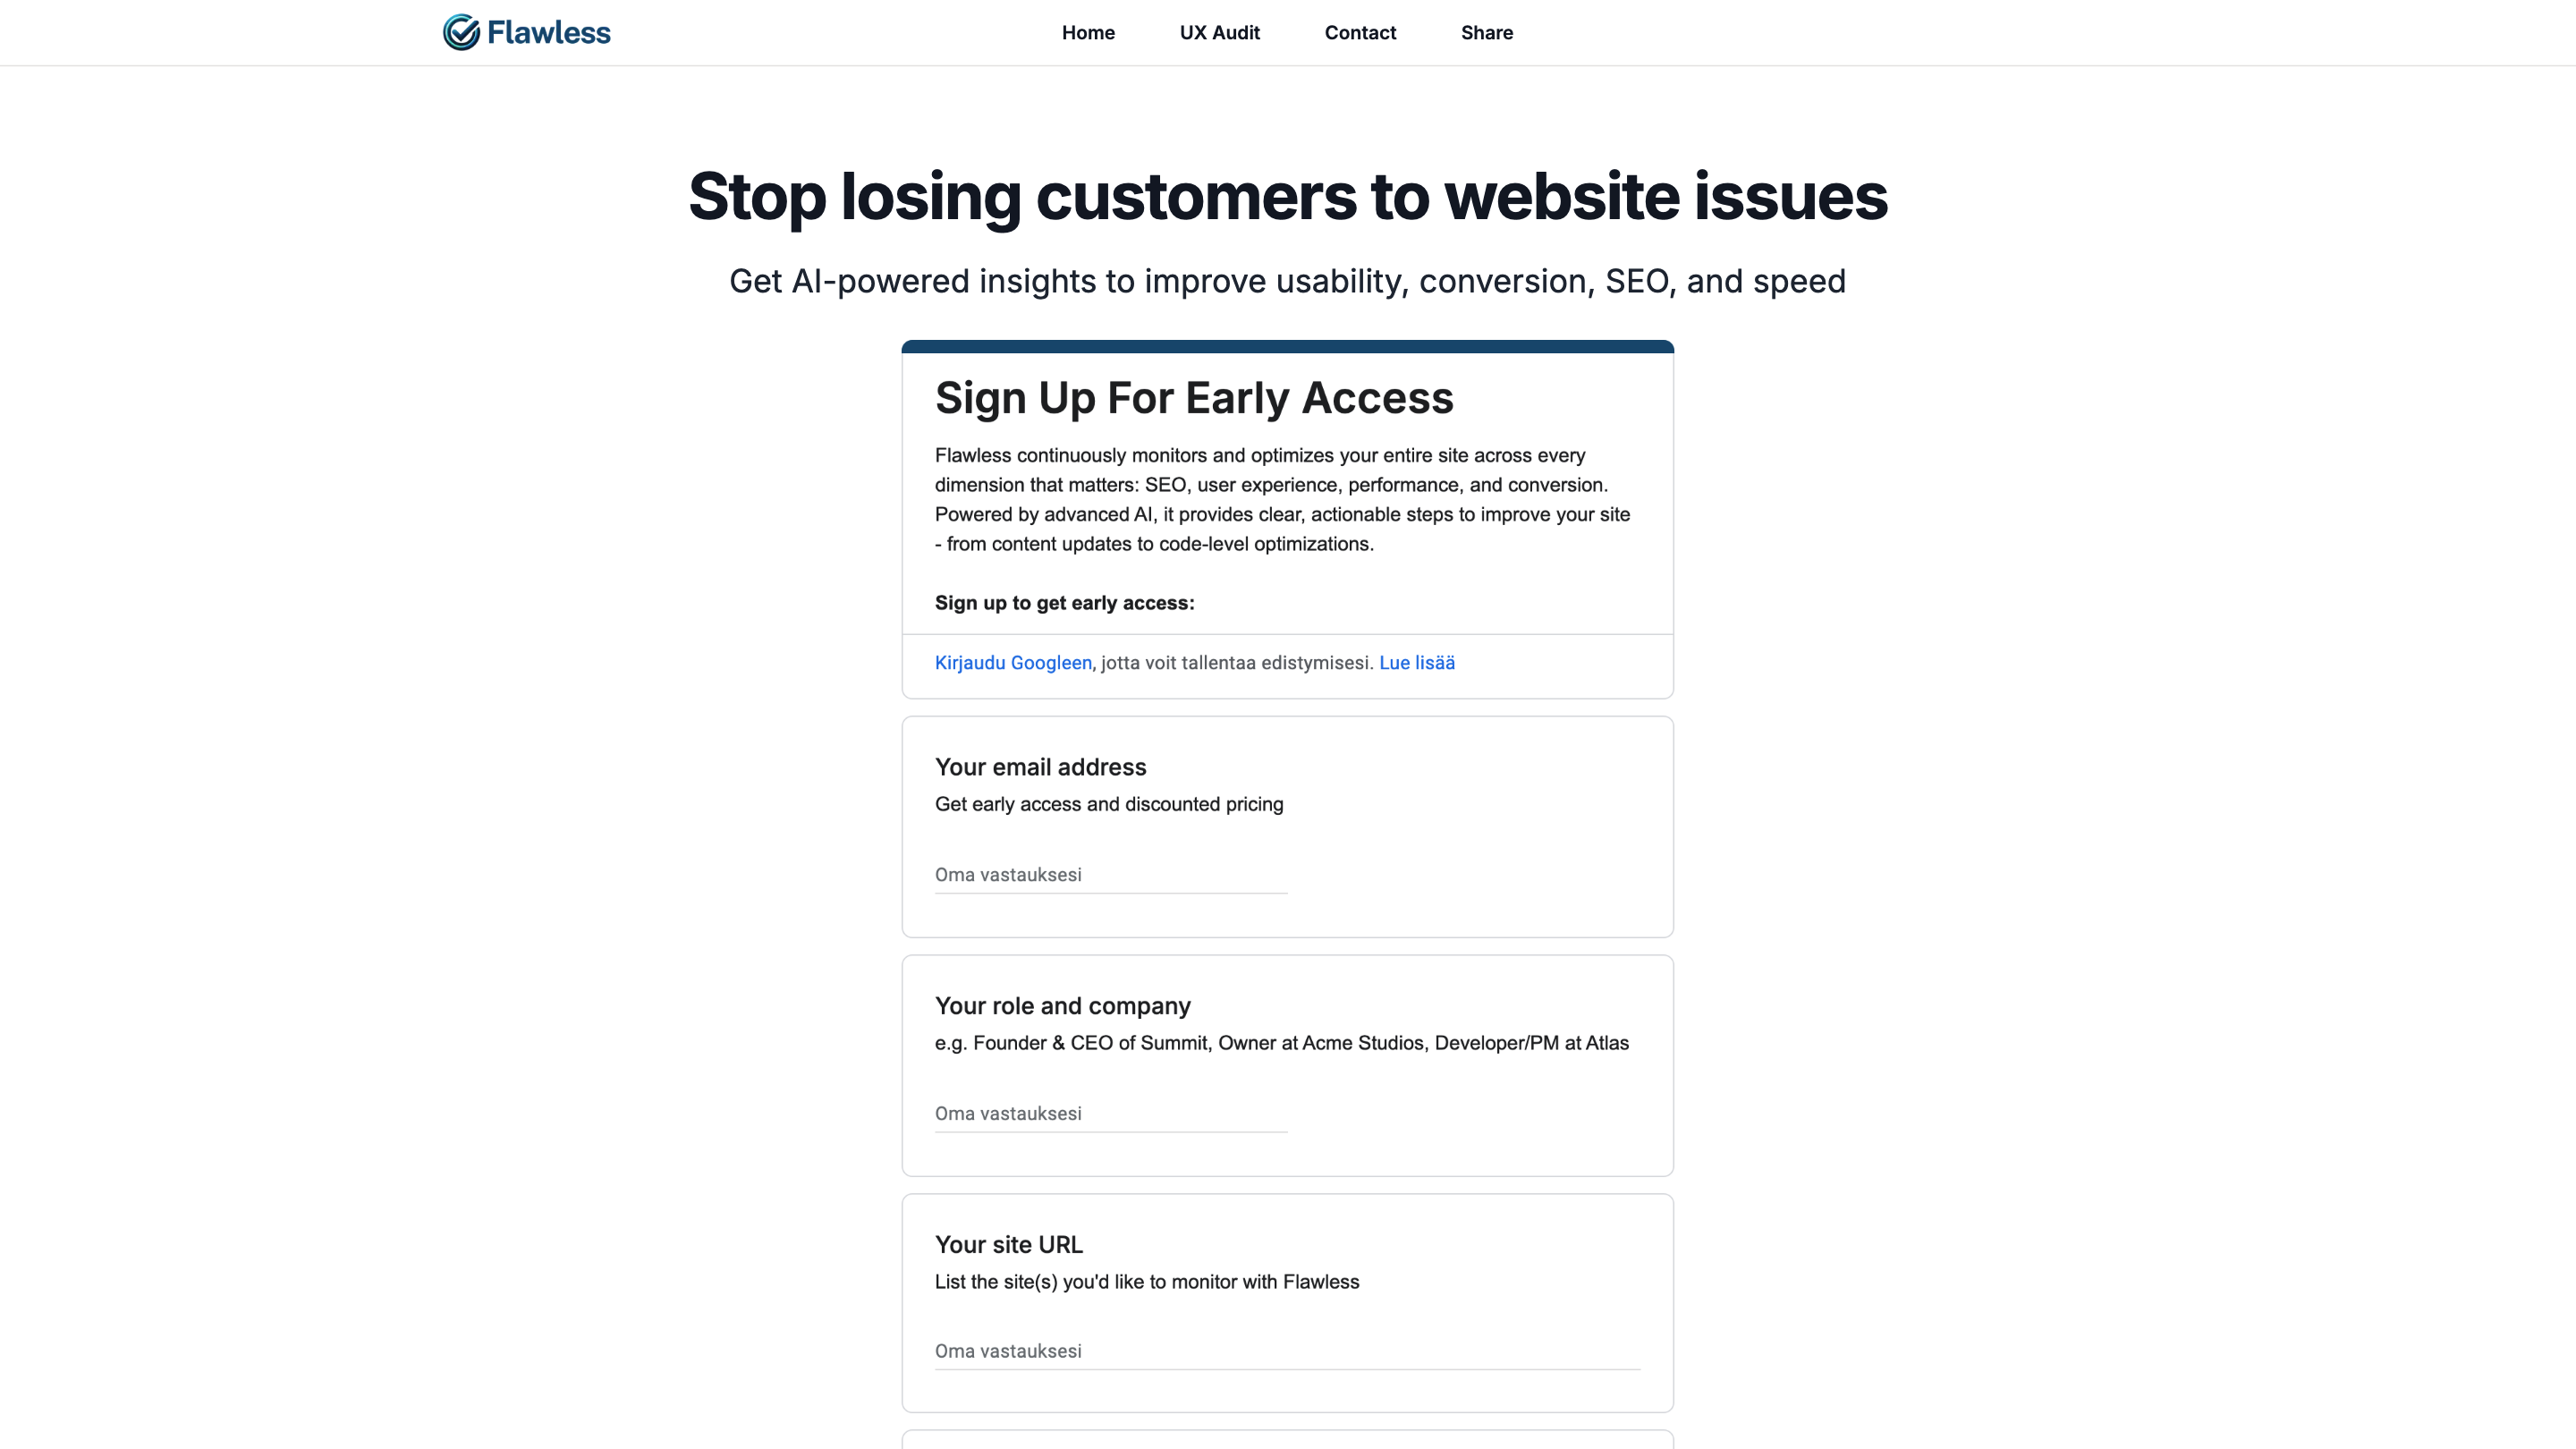Image resolution: width=2576 pixels, height=1449 pixels.
Task: Click the Flawless brand name text
Action: pos(548,33)
